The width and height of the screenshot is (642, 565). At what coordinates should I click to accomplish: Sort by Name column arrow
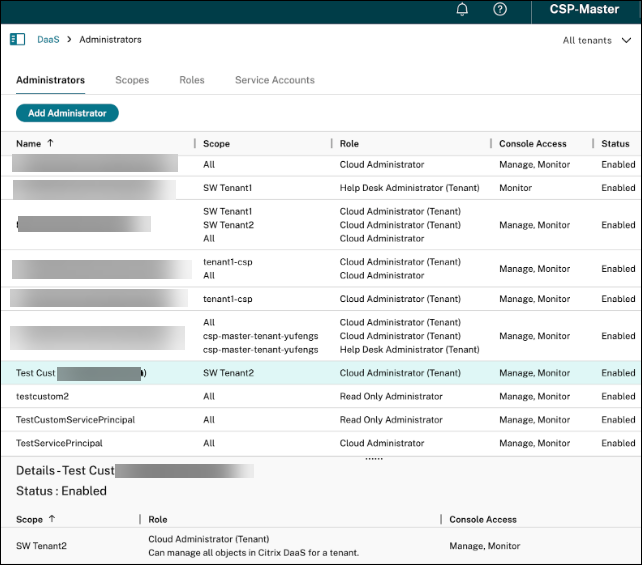[x=51, y=143]
